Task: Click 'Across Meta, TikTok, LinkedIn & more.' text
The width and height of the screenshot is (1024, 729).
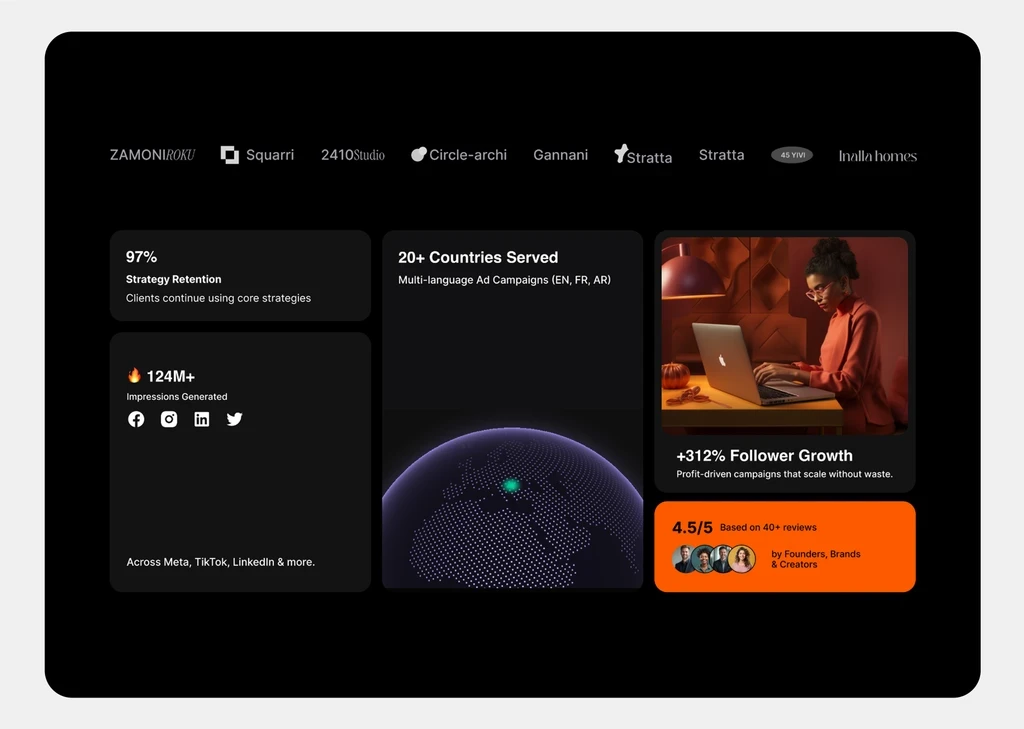Action: tap(221, 562)
